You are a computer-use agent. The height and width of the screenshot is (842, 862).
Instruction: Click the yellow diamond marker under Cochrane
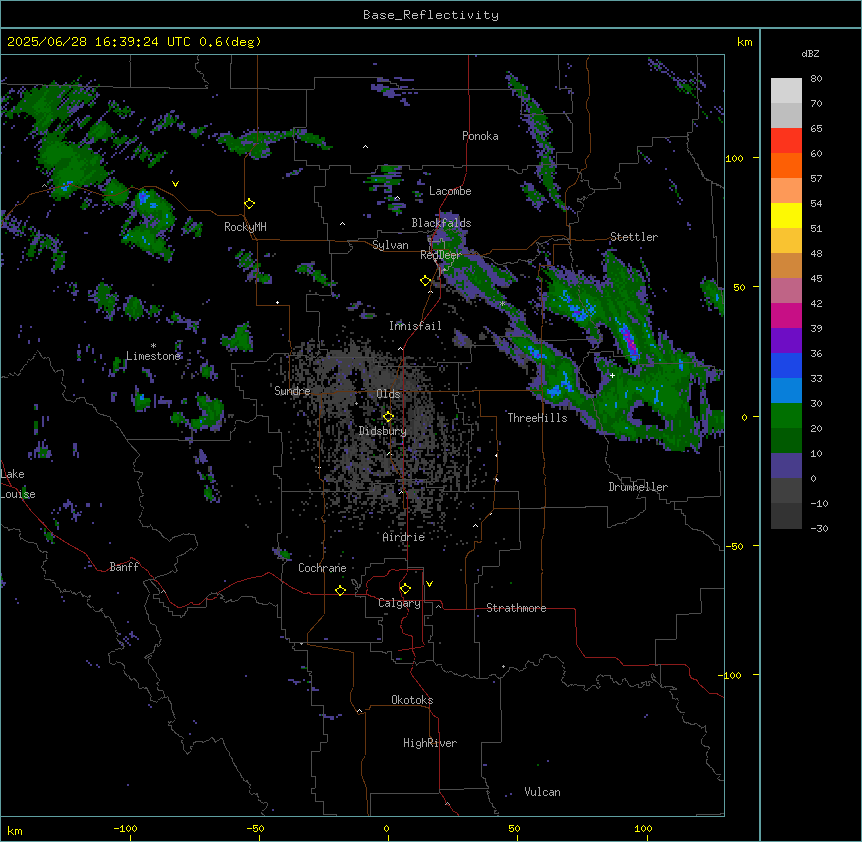[340, 590]
